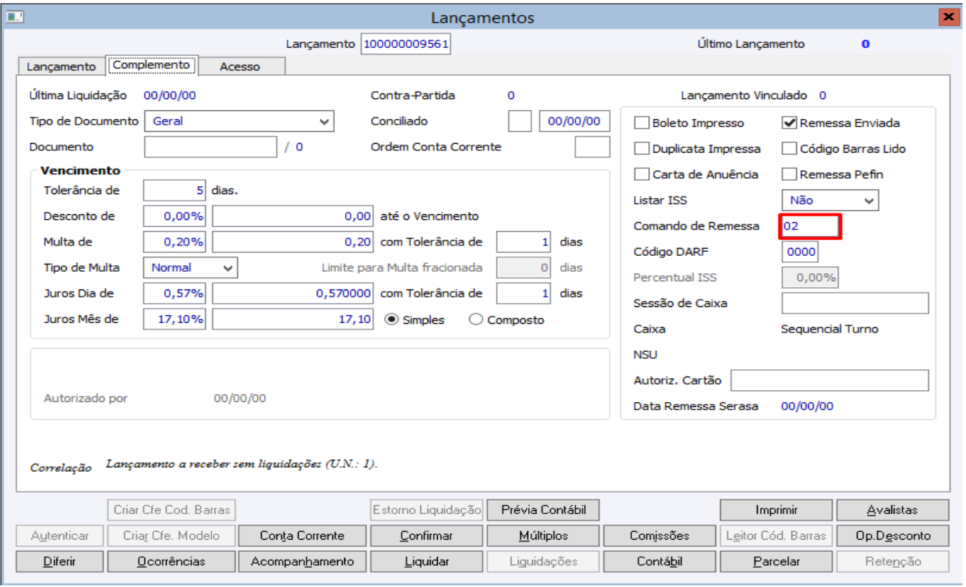
Task: Click the window icon in title bar
Action: click(x=16, y=17)
